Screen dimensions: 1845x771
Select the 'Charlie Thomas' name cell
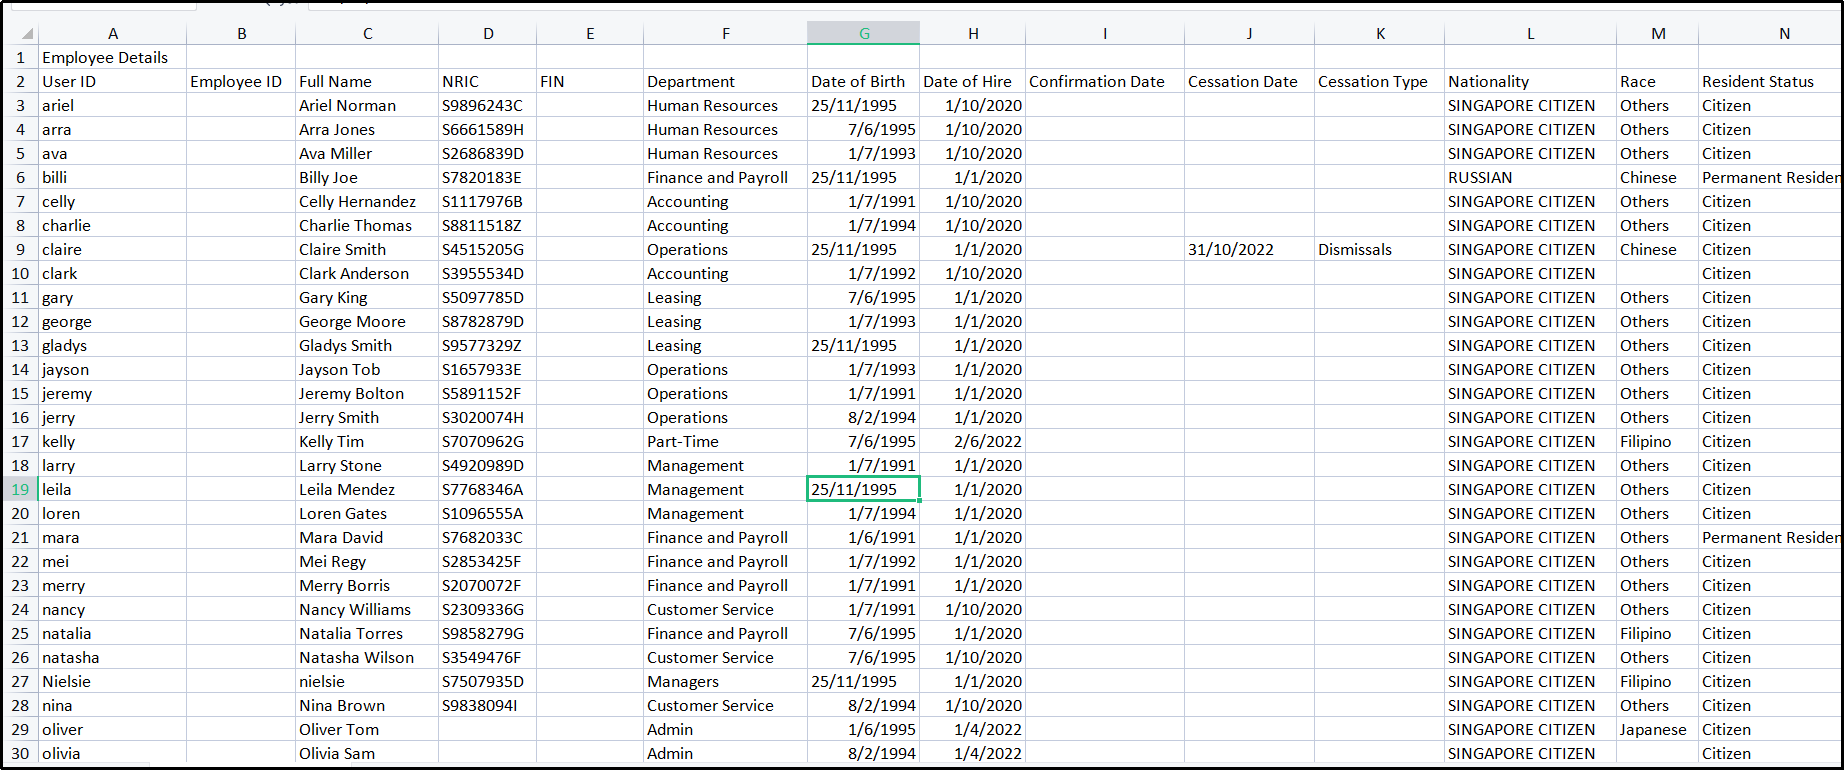[367, 225]
